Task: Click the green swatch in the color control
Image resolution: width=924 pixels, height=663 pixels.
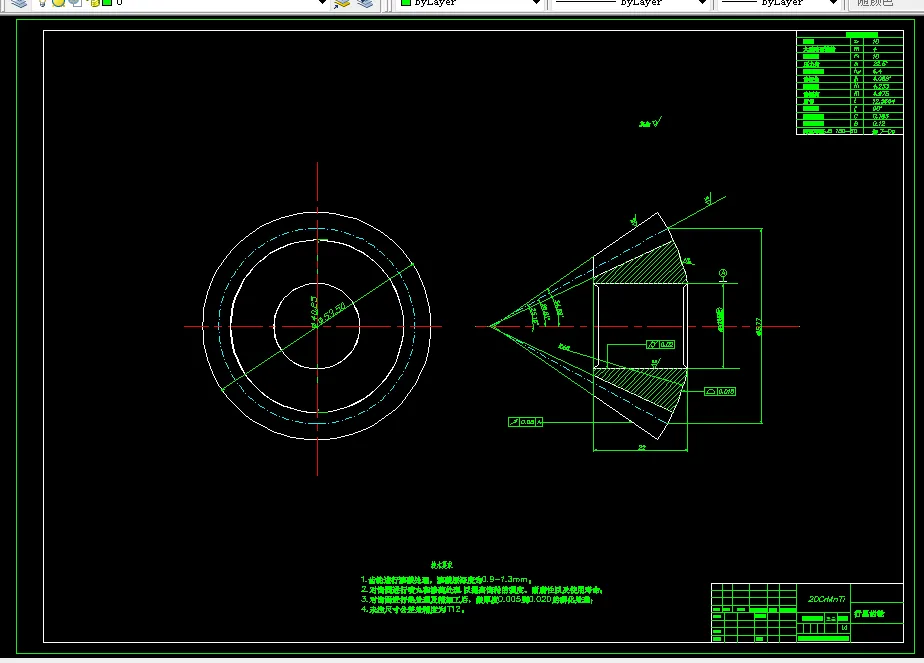Action: [x=405, y=3]
